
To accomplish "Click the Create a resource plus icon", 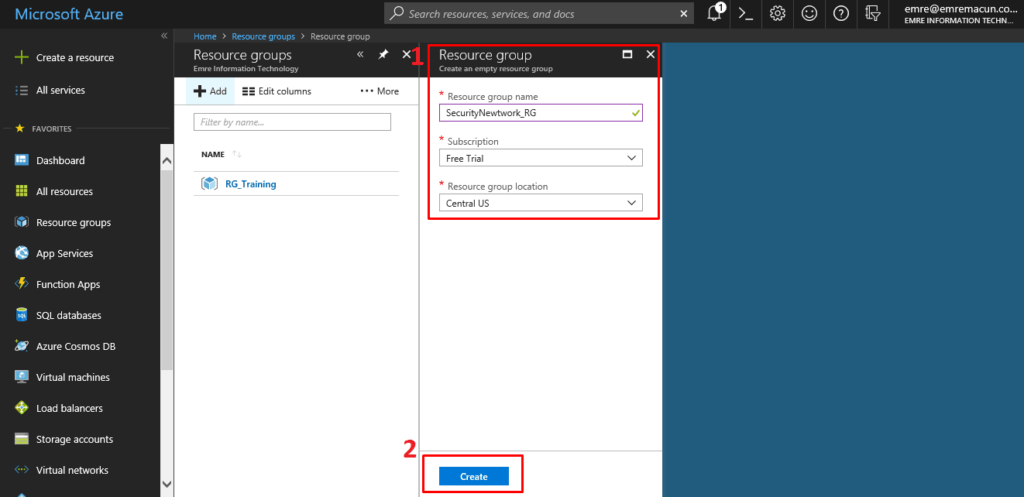I will (x=22, y=57).
